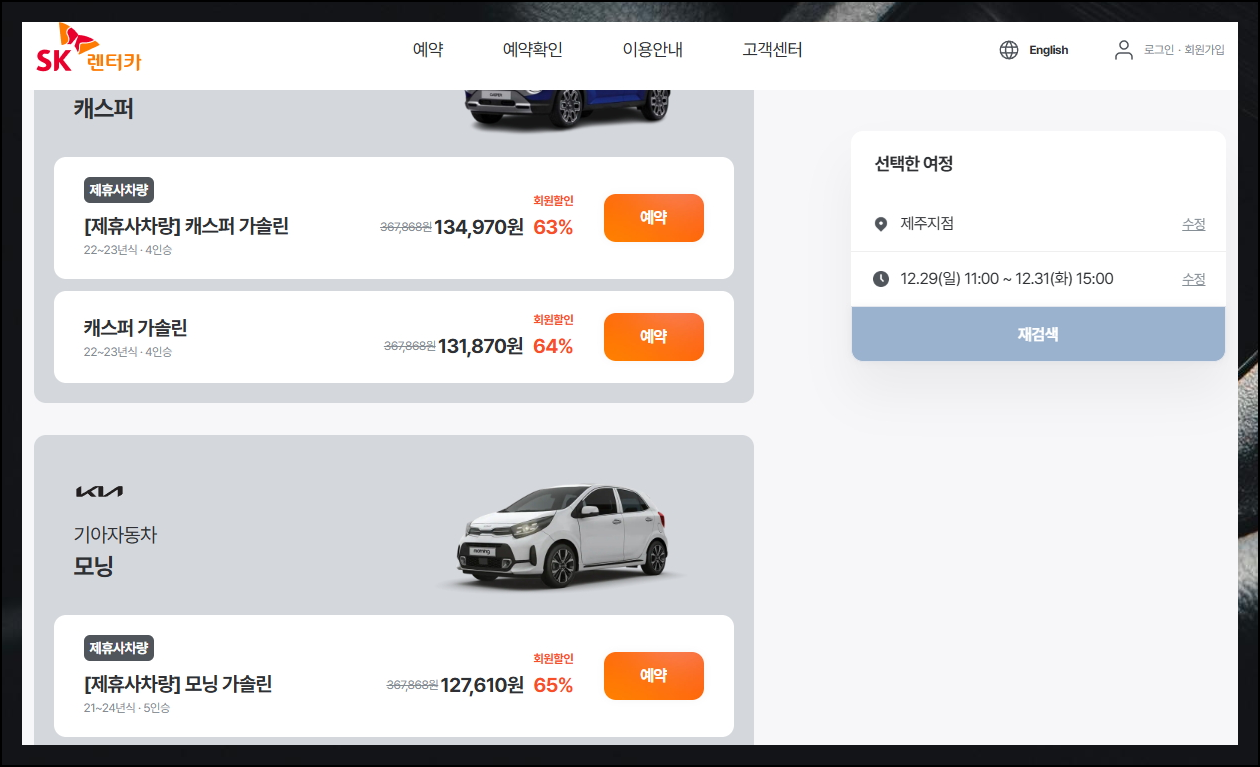Click the clock icon beside rental dates
Viewport: 1260px width, 767px height.
[881, 279]
